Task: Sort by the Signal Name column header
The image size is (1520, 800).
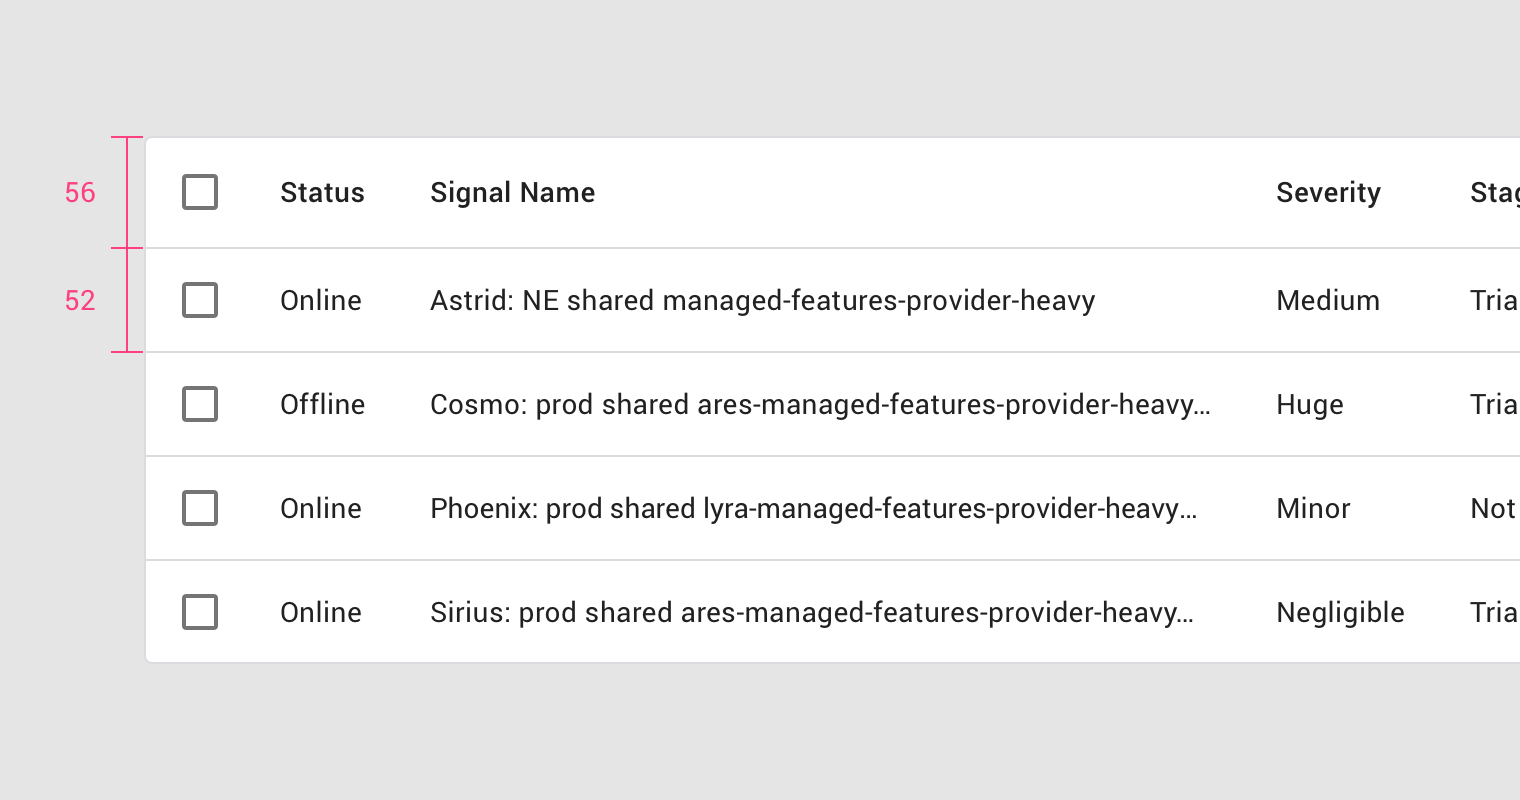Action: pos(512,192)
